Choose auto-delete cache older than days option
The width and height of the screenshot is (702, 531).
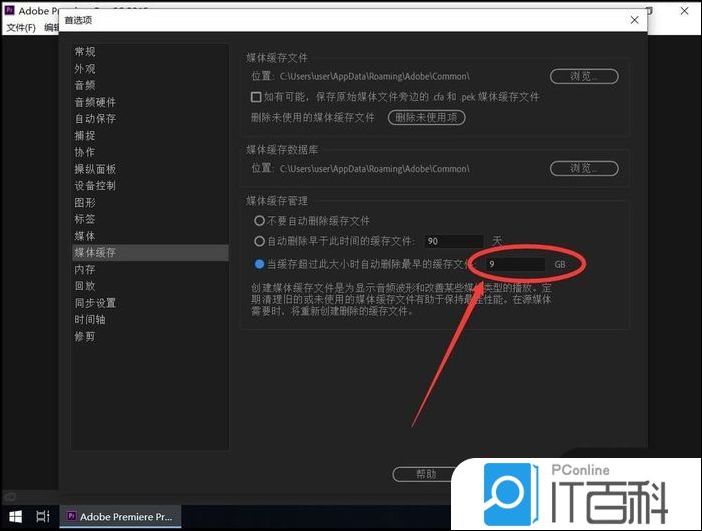259,241
